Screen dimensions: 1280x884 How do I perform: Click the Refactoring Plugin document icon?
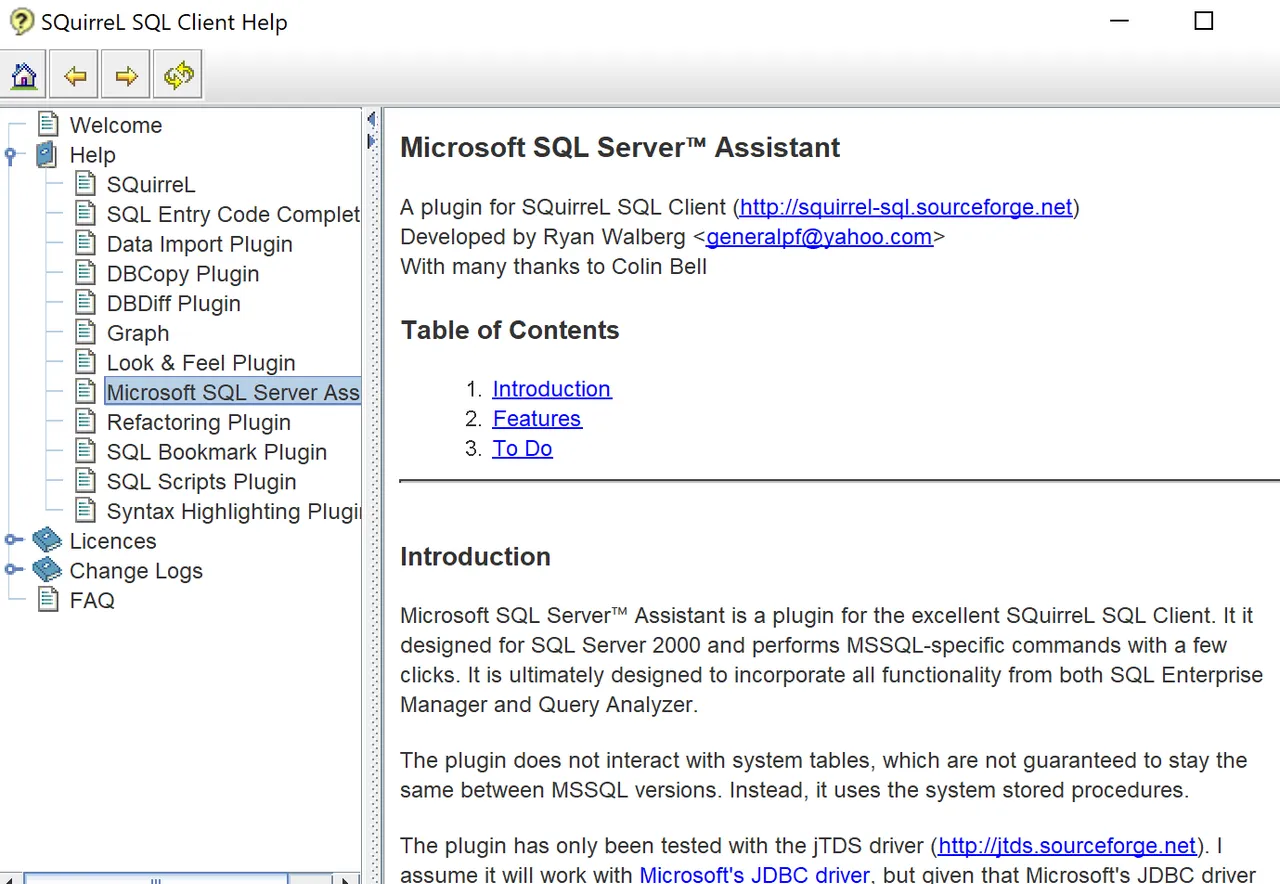pyautogui.click(x=86, y=422)
